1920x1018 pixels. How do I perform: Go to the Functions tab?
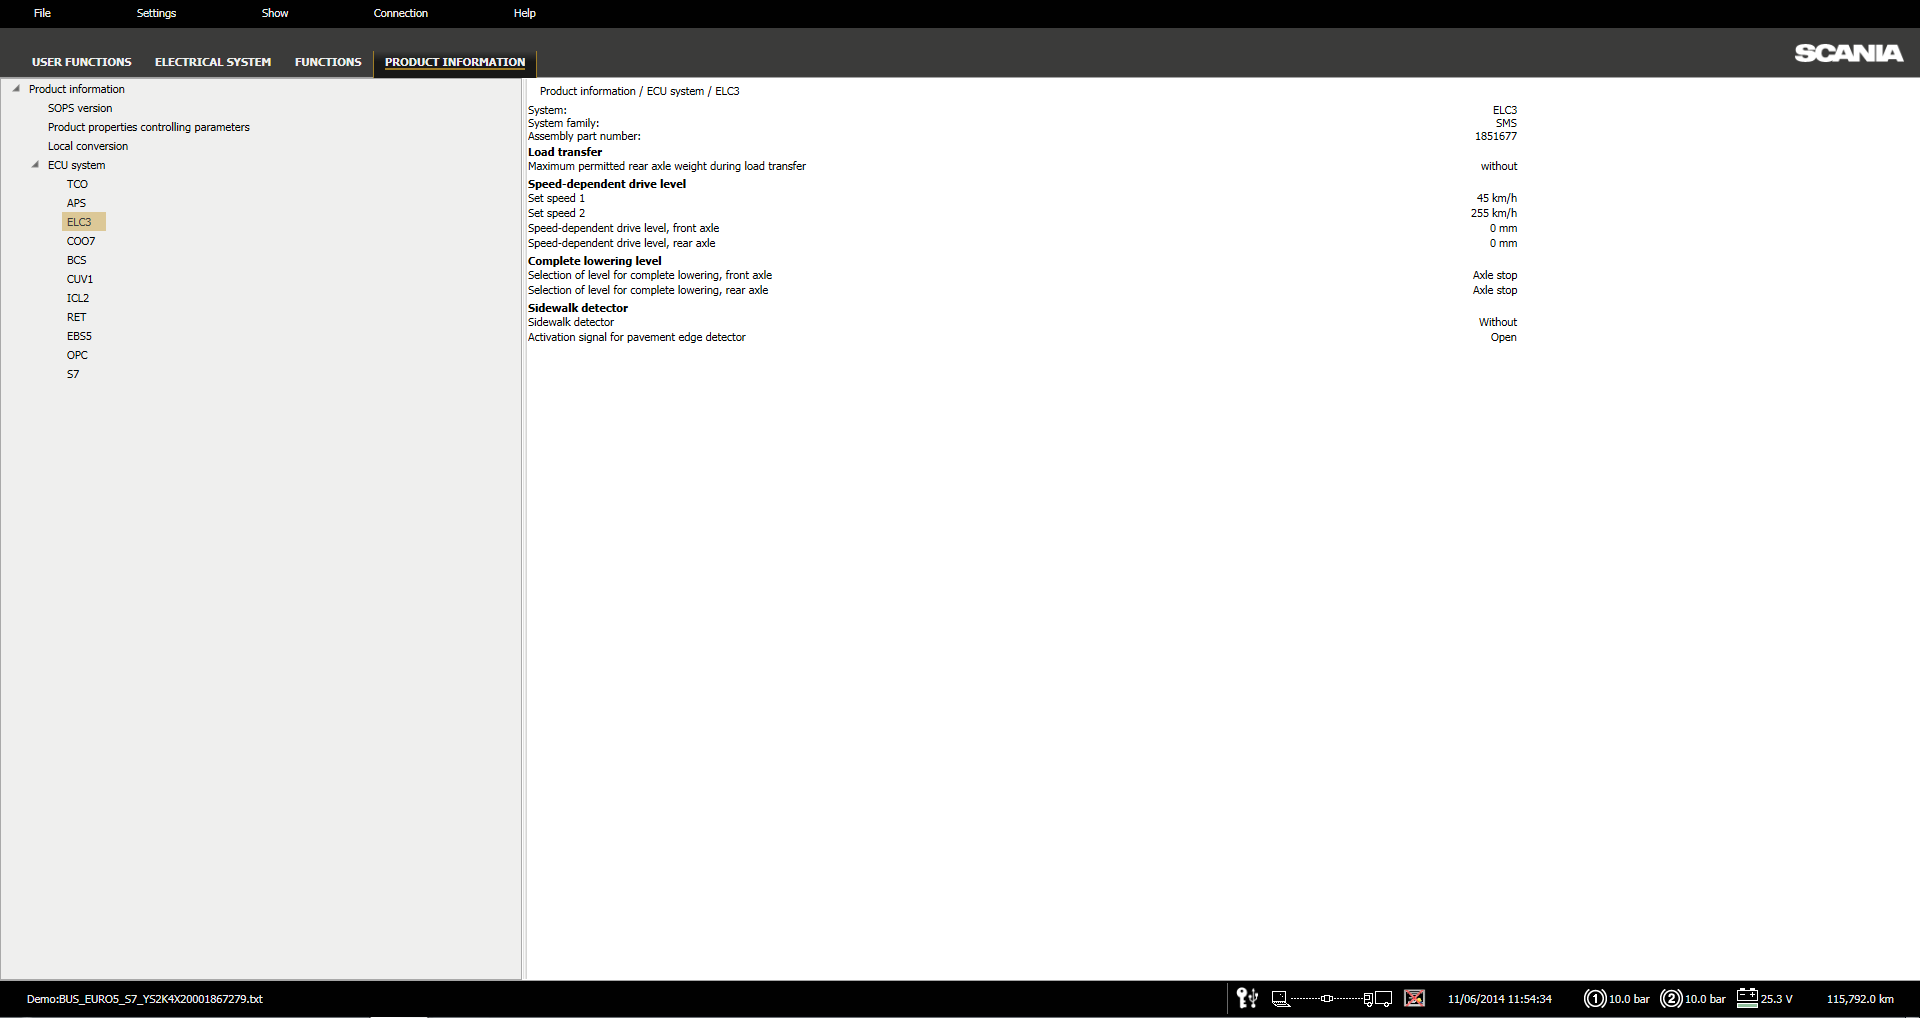(328, 62)
